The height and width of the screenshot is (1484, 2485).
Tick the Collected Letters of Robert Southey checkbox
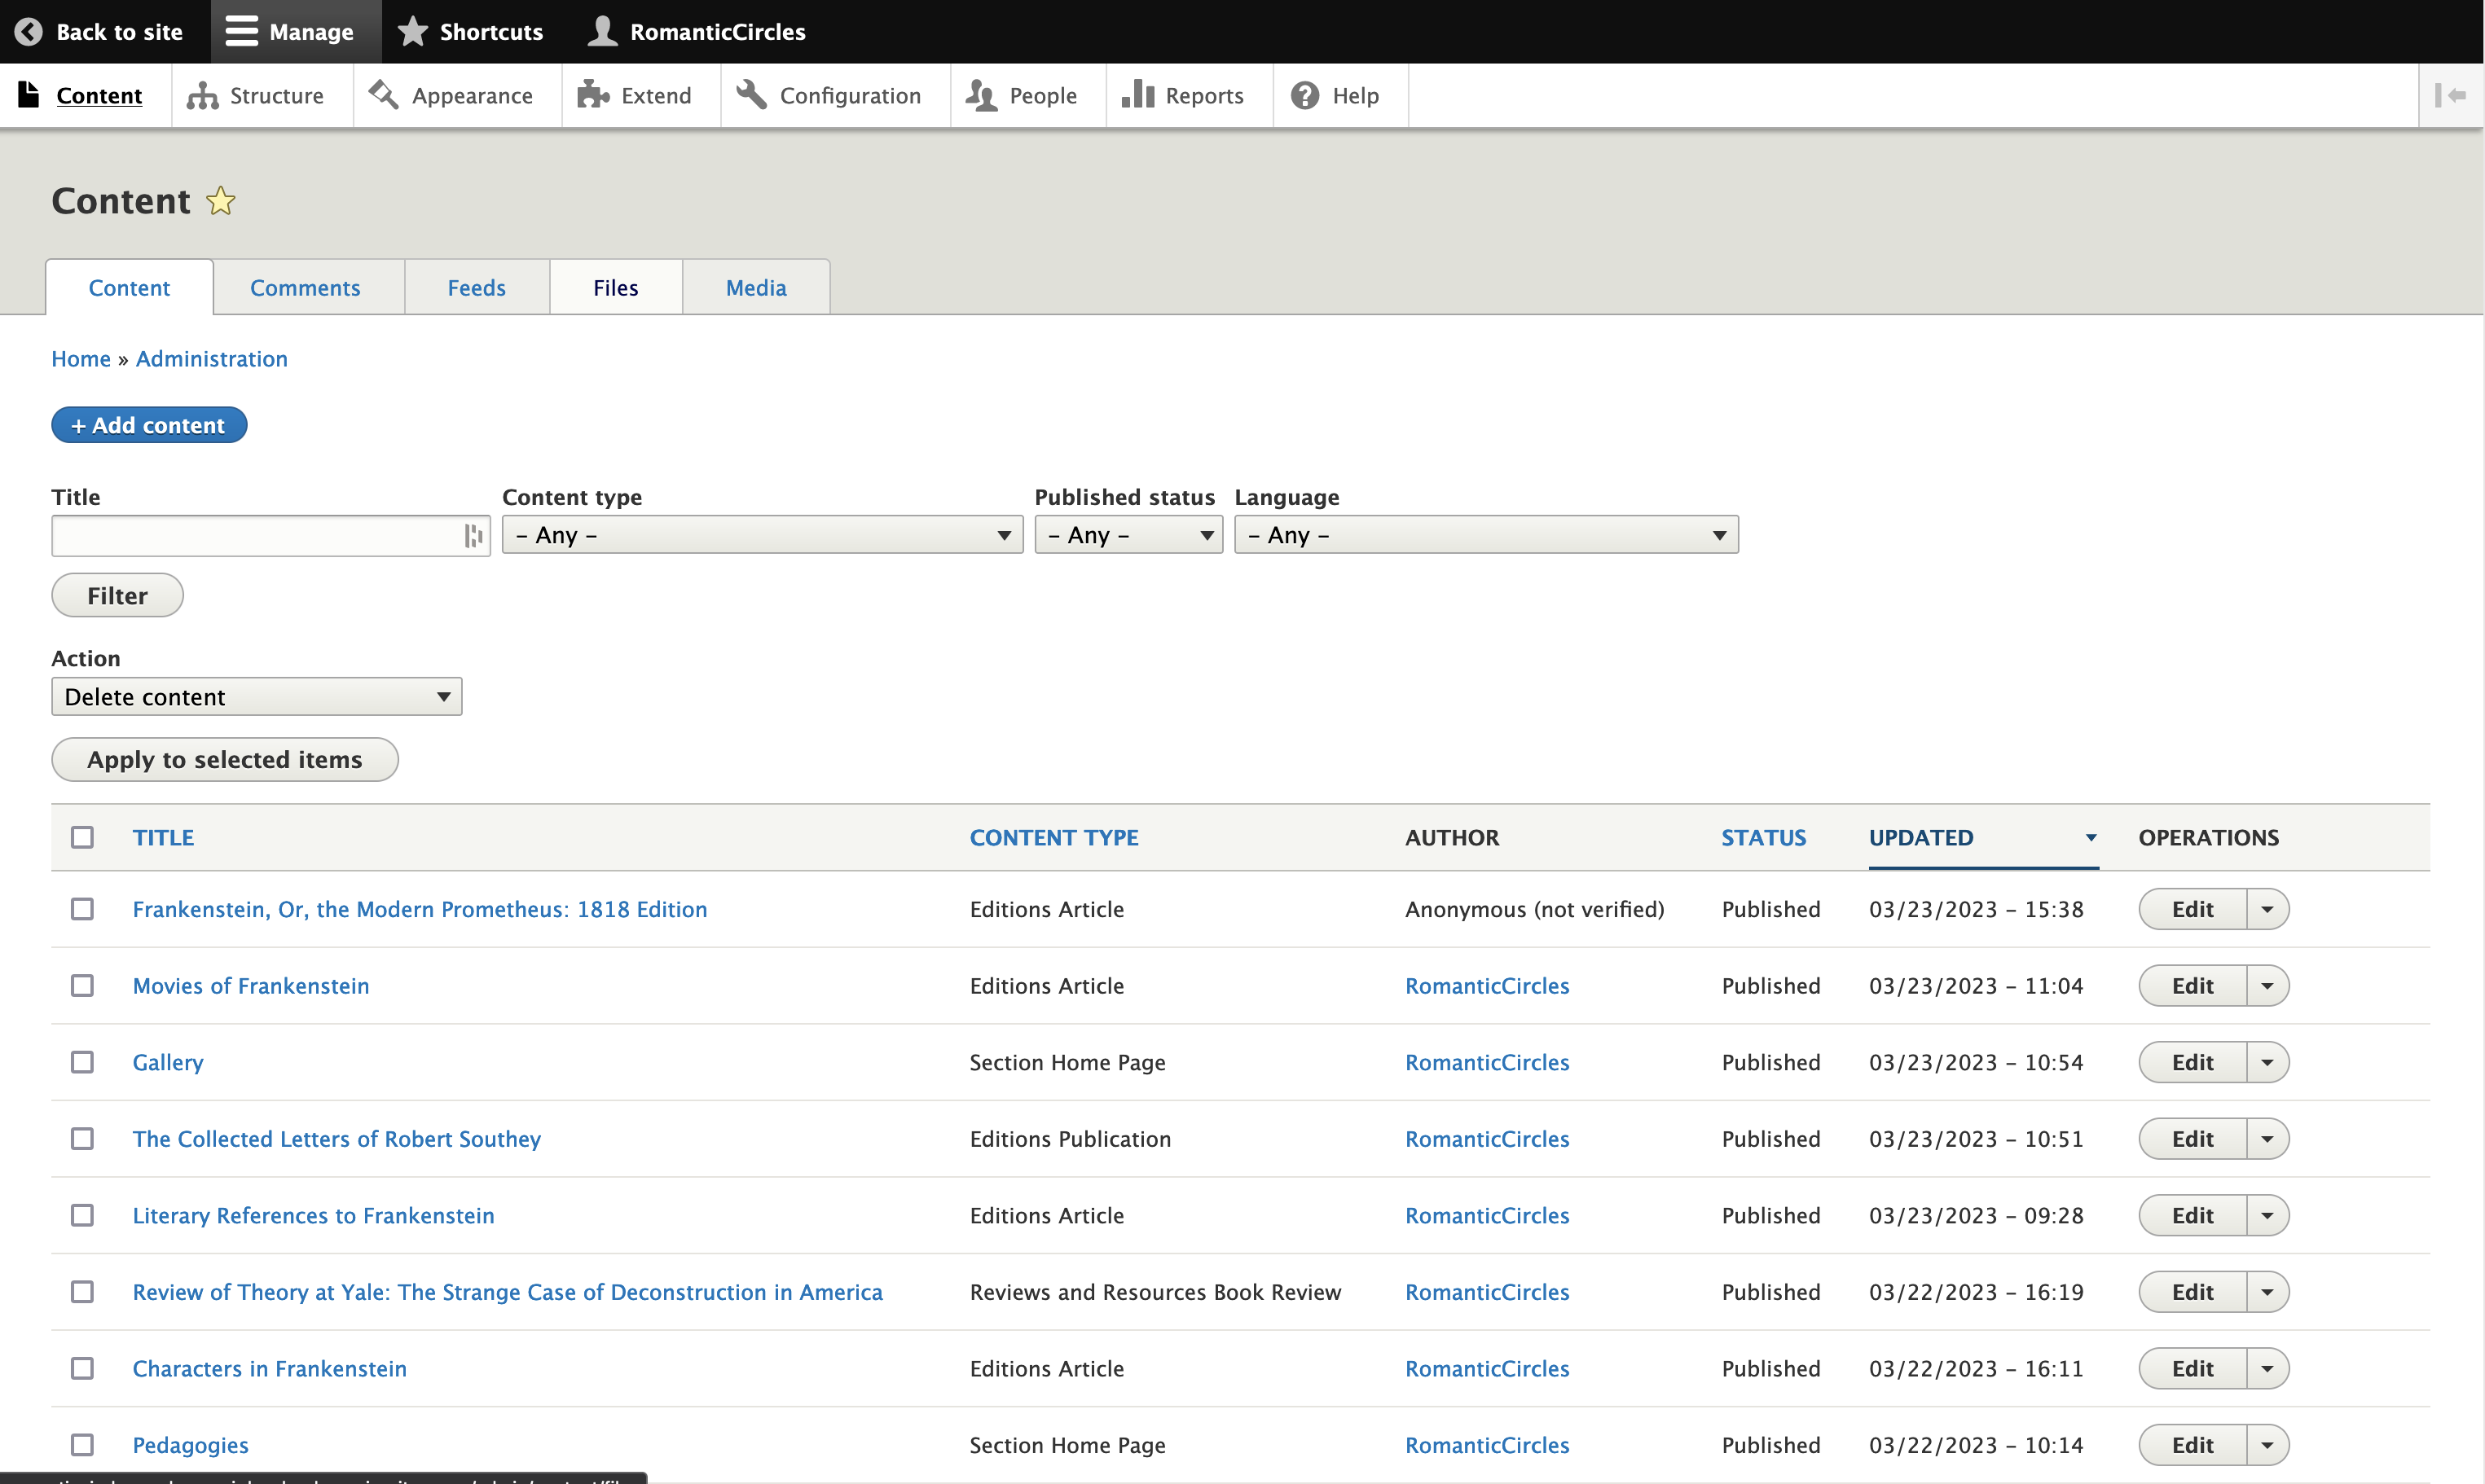(82, 1139)
